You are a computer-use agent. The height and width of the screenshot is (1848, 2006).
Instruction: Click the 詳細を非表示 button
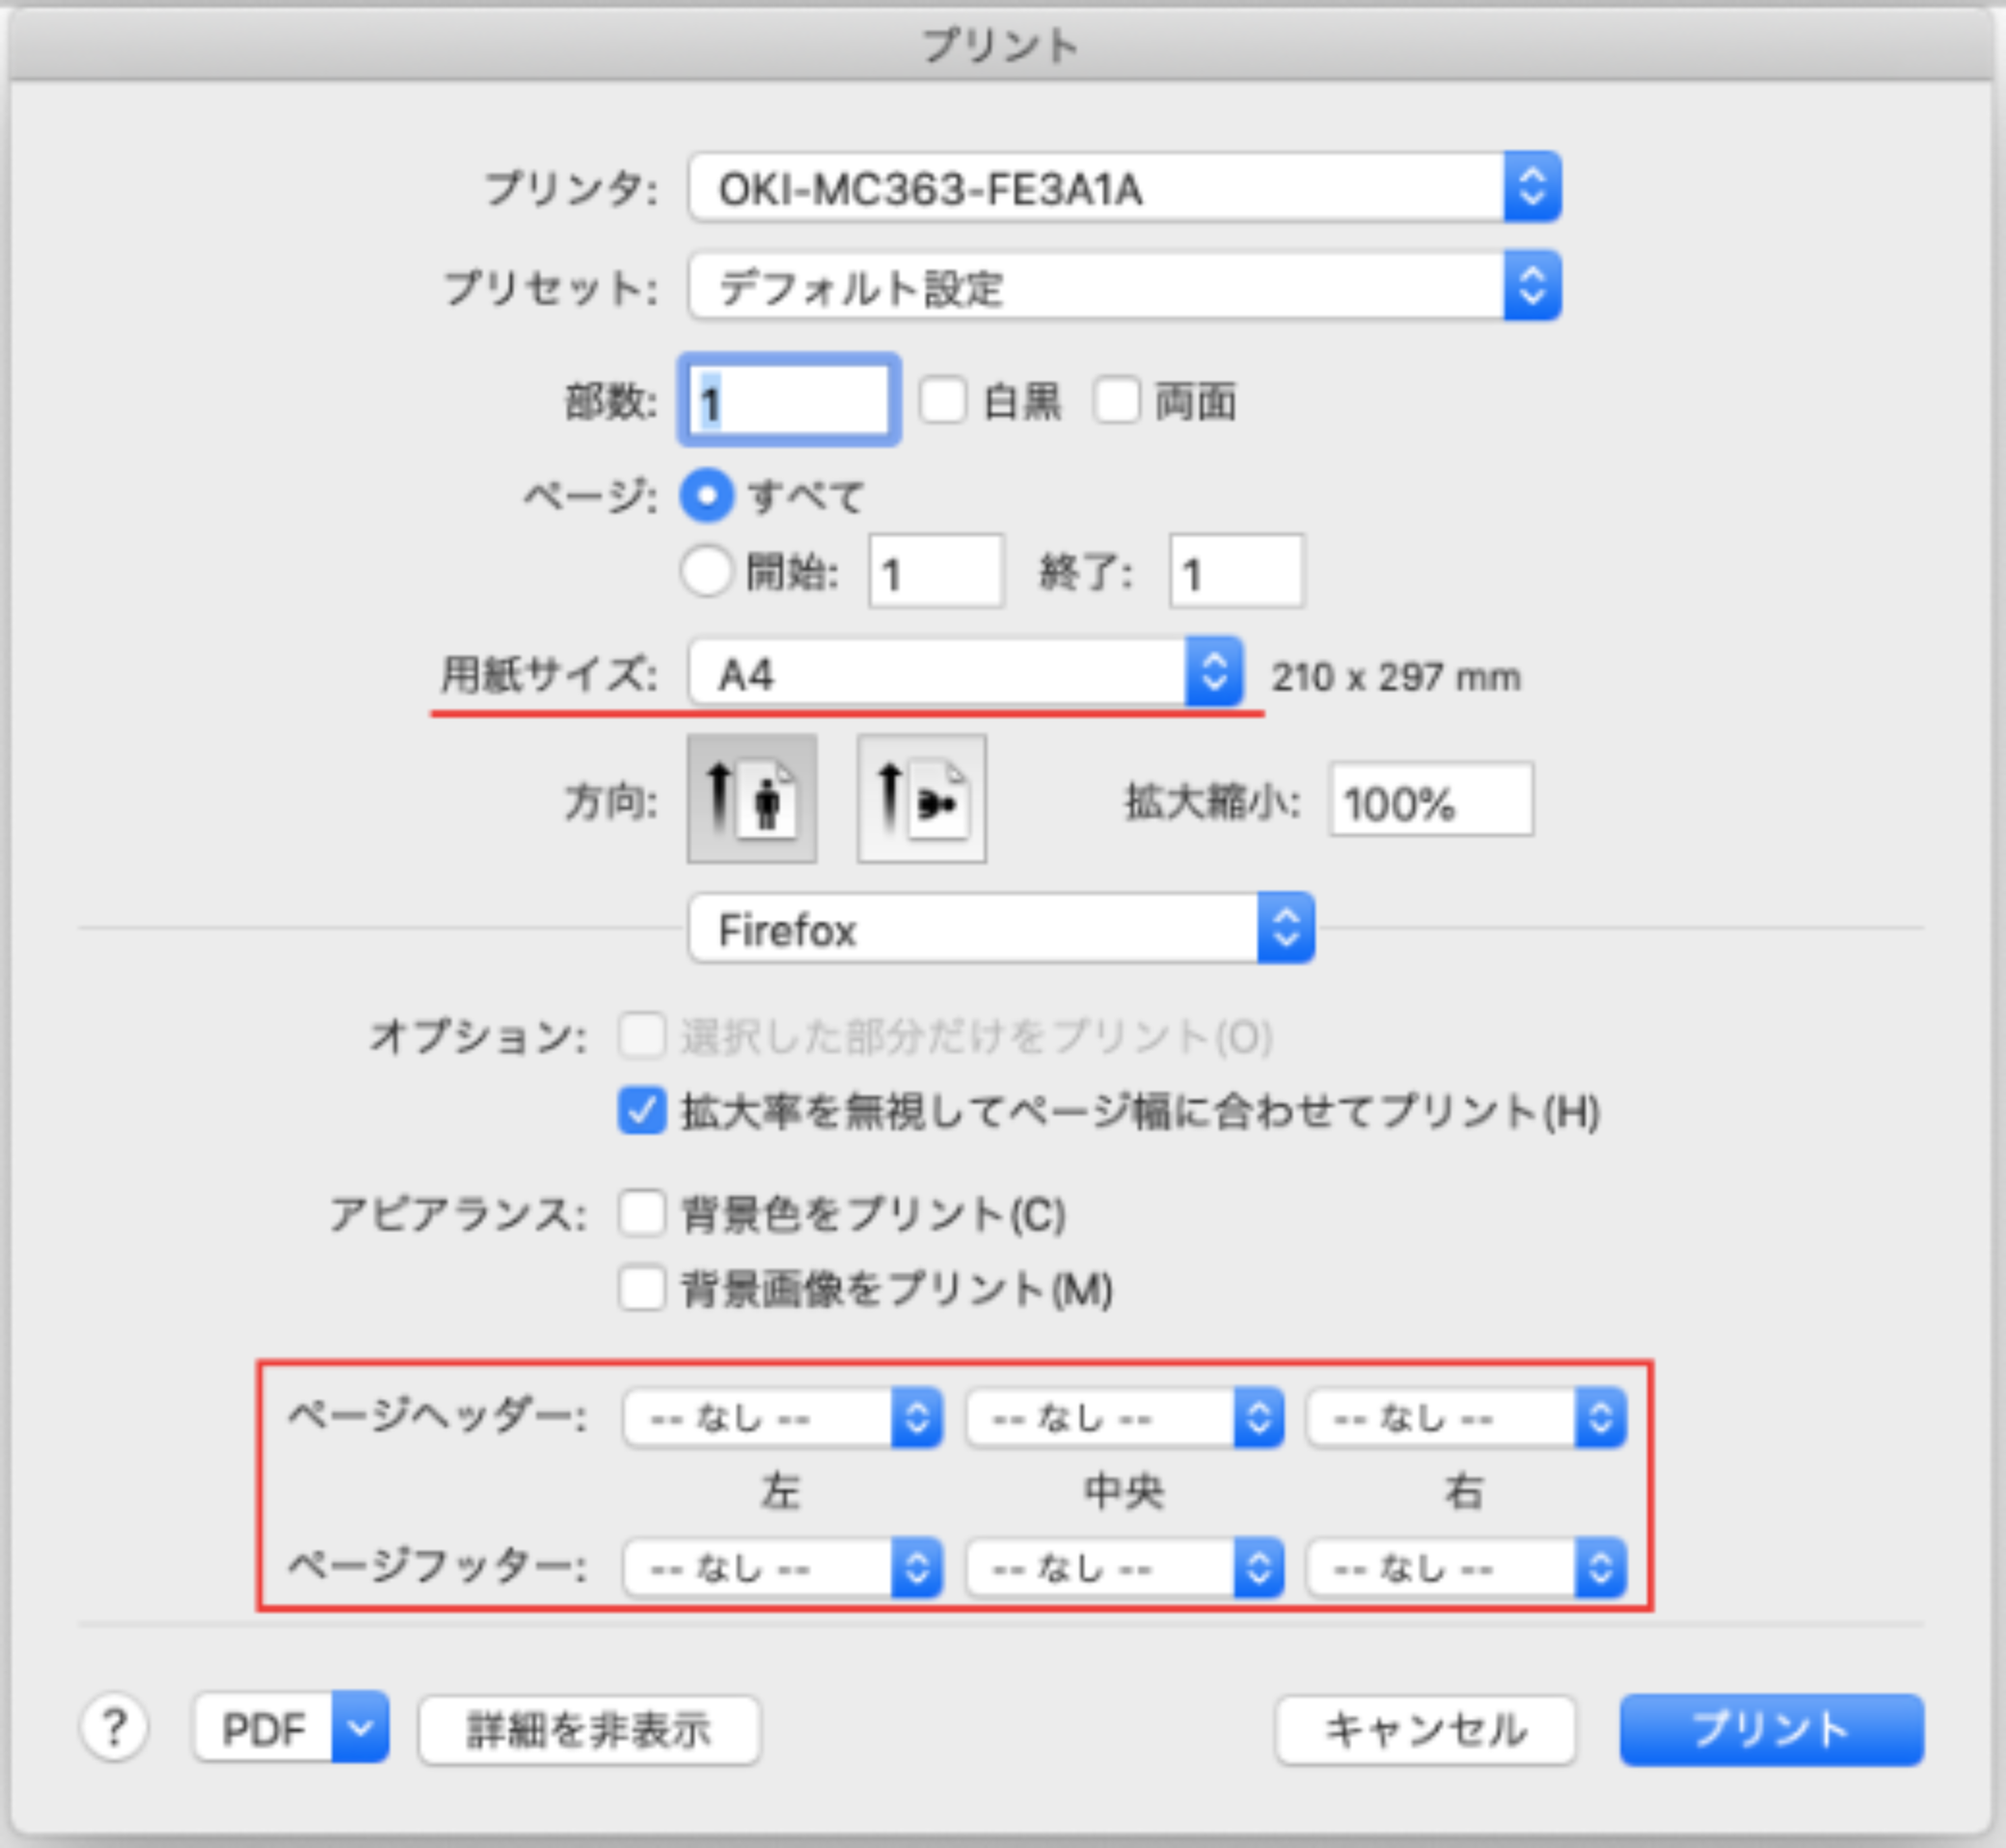[589, 1729]
